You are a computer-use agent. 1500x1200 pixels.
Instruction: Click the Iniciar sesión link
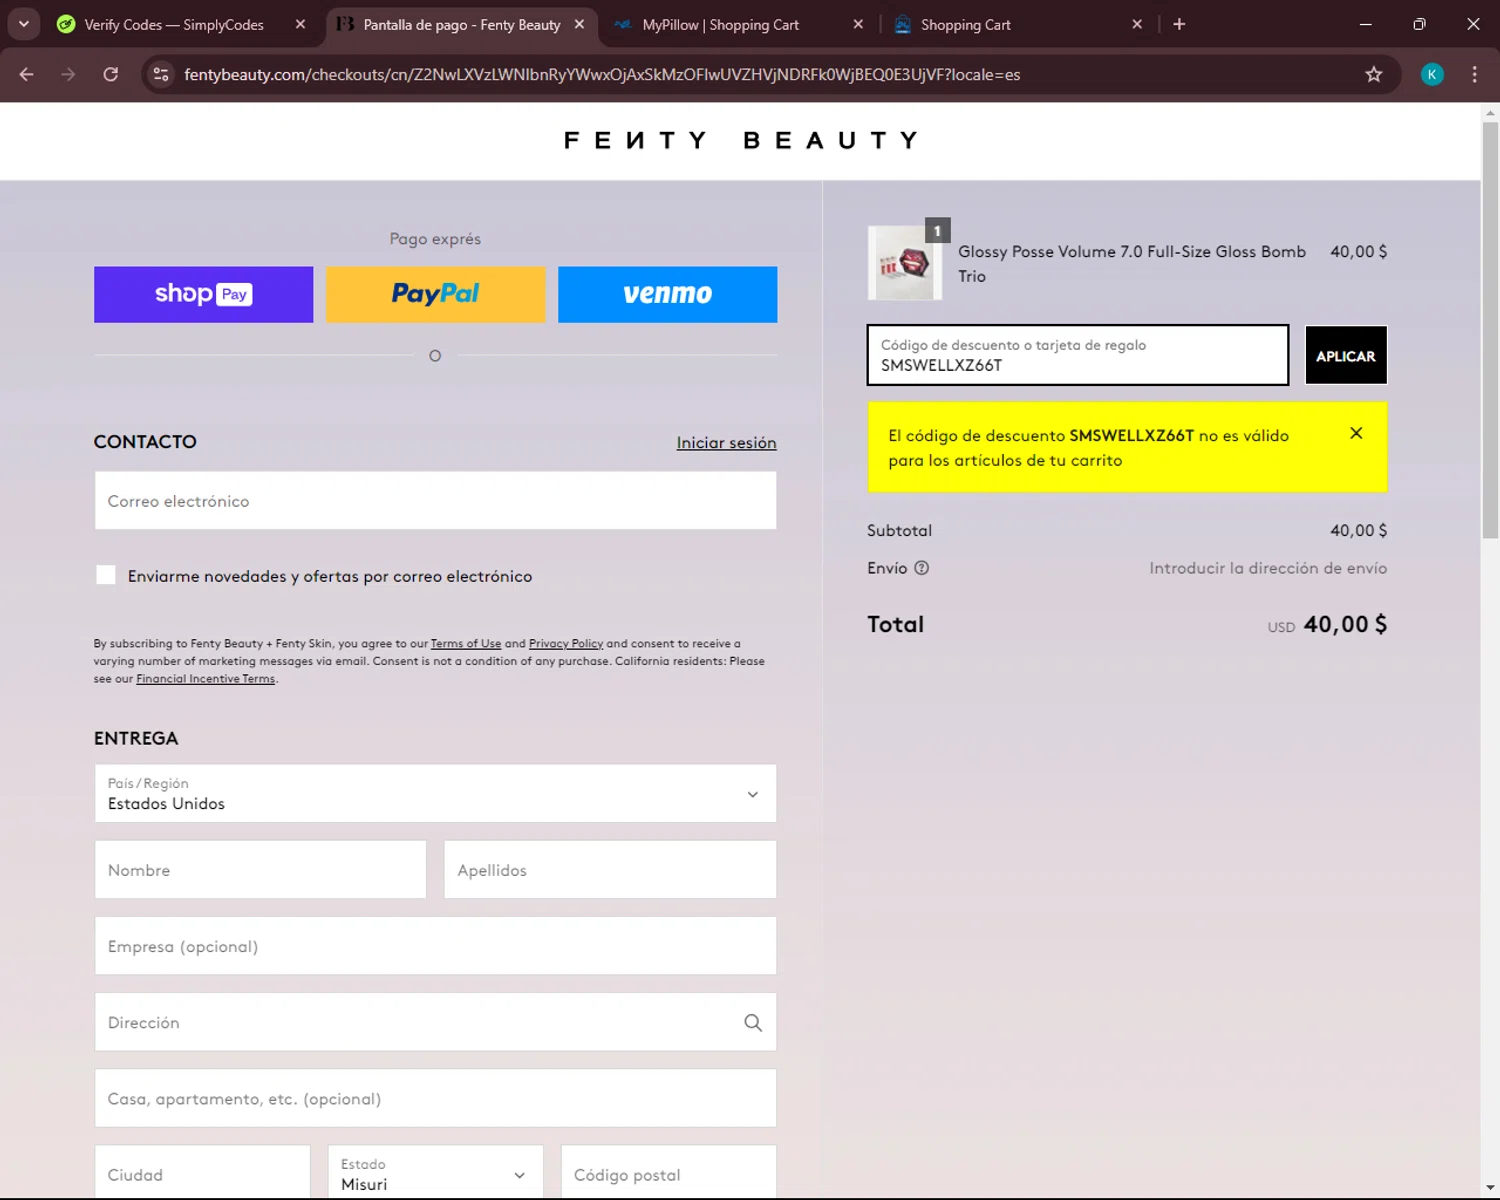pyautogui.click(x=726, y=442)
